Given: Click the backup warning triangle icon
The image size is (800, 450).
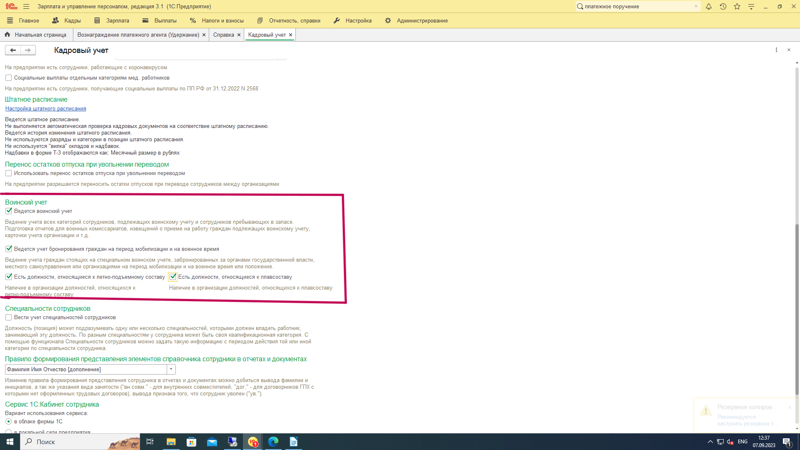Looking at the screenshot, I should click(706, 411).
